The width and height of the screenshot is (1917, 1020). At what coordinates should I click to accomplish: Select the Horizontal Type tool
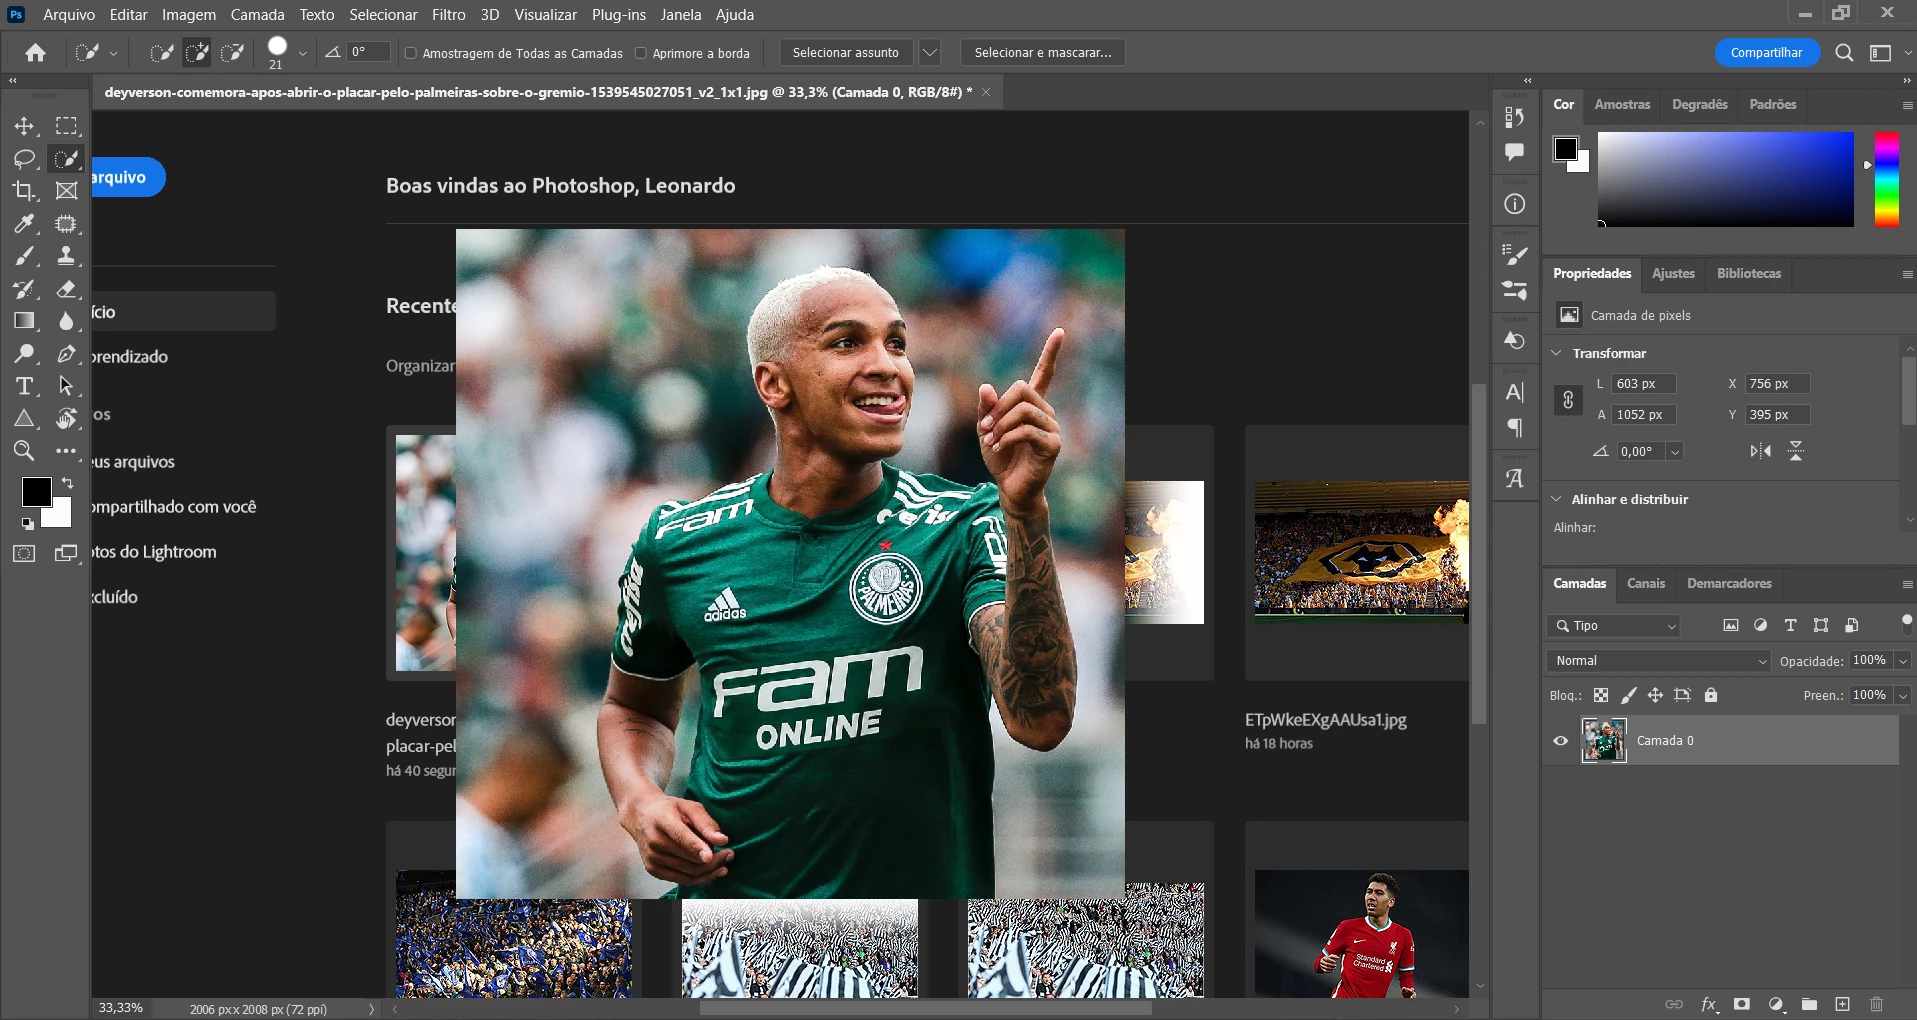pyautogui.click(x=24, y=386)
